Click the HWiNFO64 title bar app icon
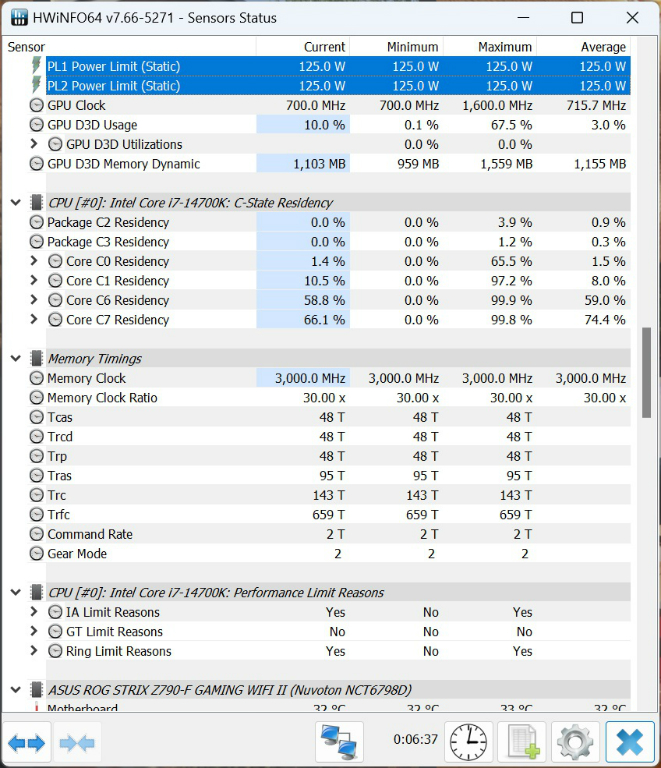The height and width of the screenshot is (768, 661). [18, 18]
